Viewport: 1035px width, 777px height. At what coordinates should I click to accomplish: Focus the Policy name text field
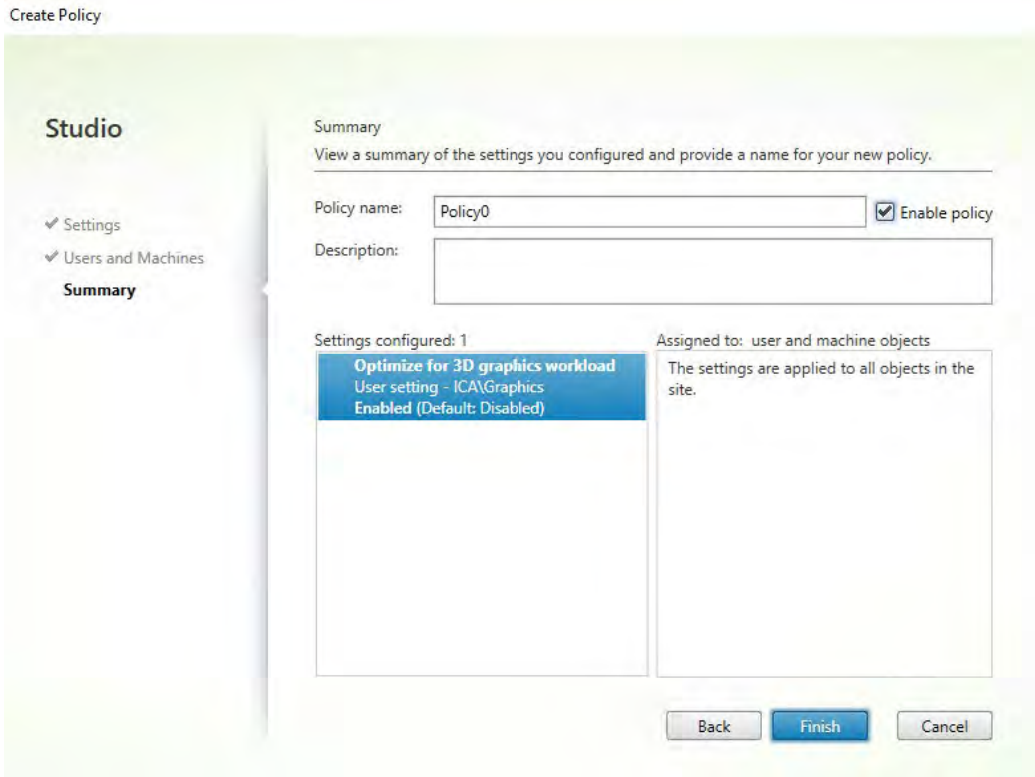tap(649, 212)
